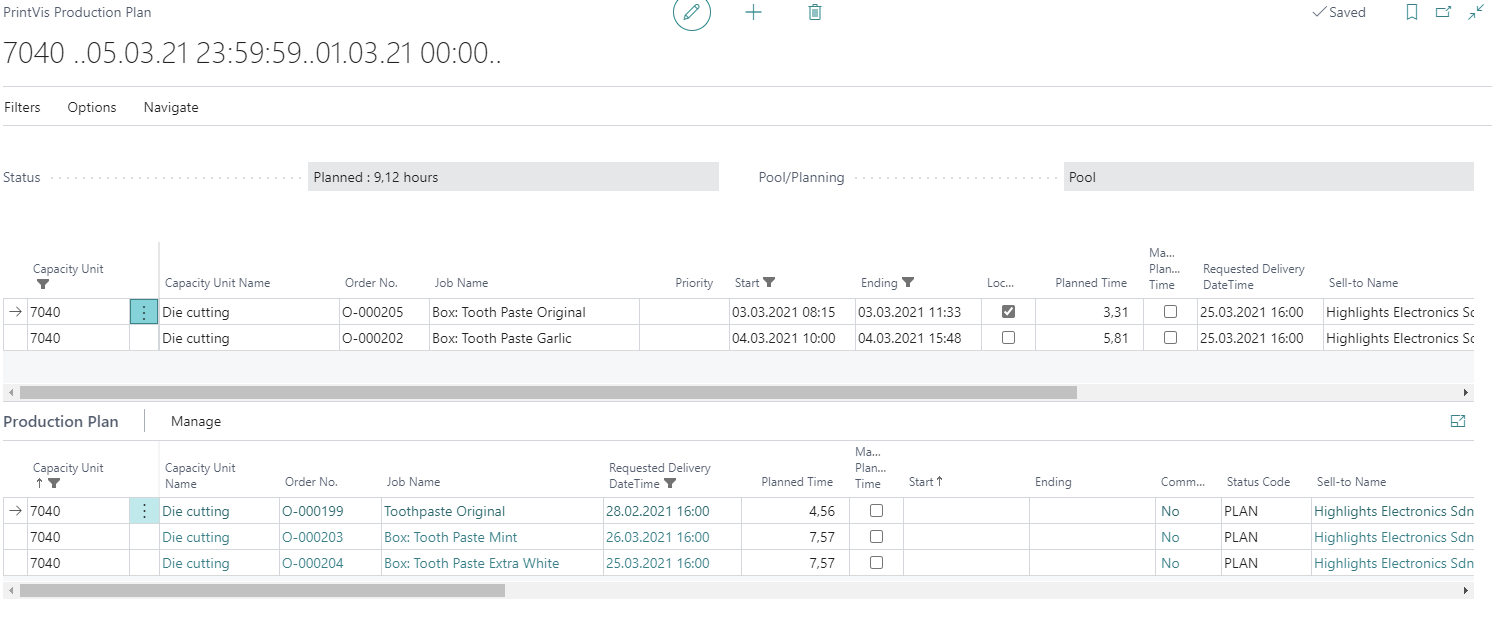The width and height of the screenshot is (1508, 617).
Task: Click the lower Sell-to Name column header
Action: [x=1352, y=482]
